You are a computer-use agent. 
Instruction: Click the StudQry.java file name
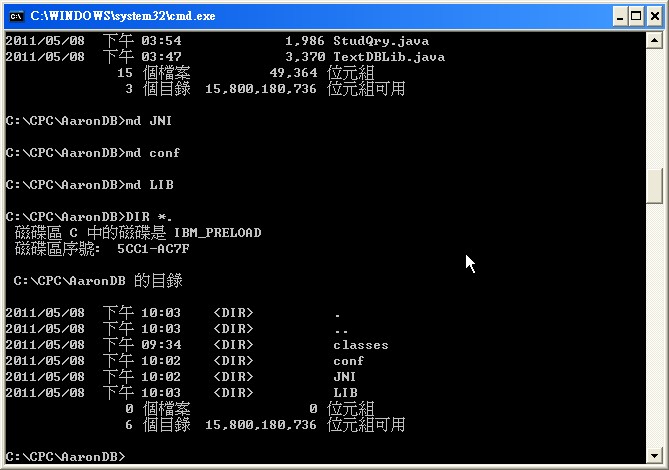[x=381, y=41]
